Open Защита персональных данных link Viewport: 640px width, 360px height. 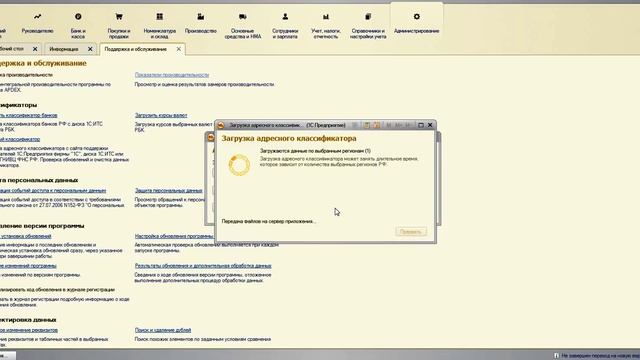169,191
